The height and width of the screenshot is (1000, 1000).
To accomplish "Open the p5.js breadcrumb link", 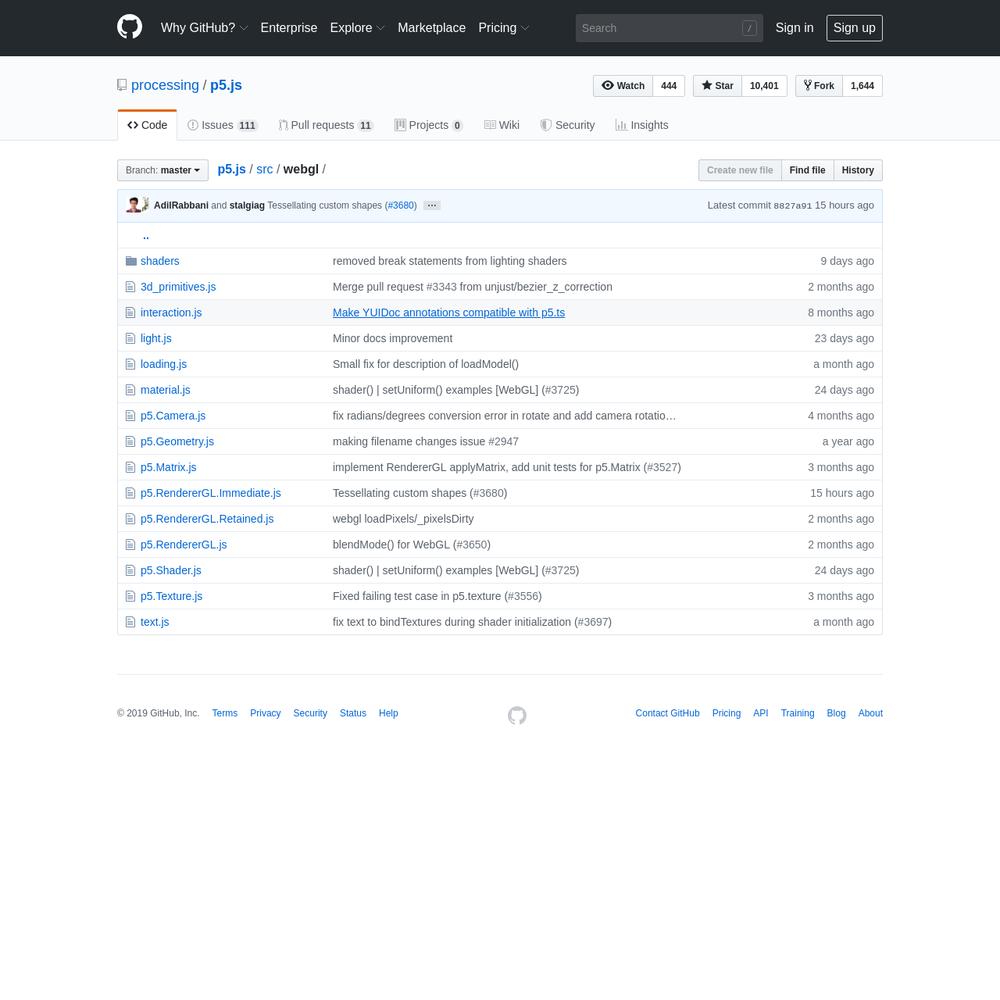I will [x=232, y=169].
